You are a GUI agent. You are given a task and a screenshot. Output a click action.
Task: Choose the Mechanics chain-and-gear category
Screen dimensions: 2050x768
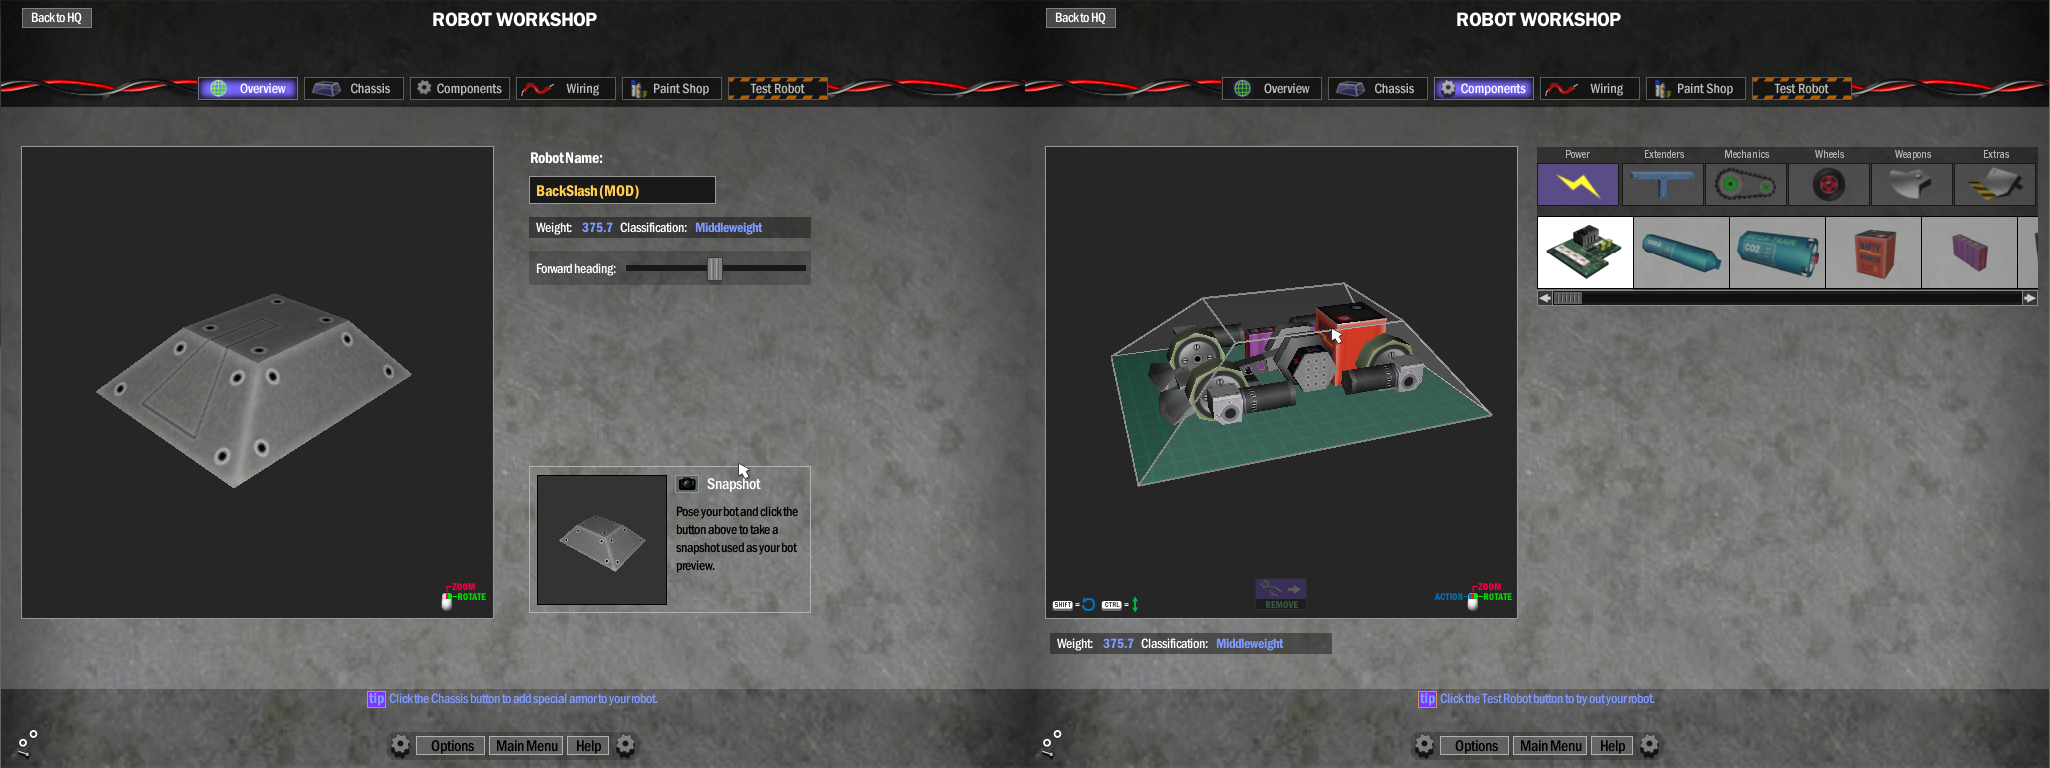[1745, 185]
